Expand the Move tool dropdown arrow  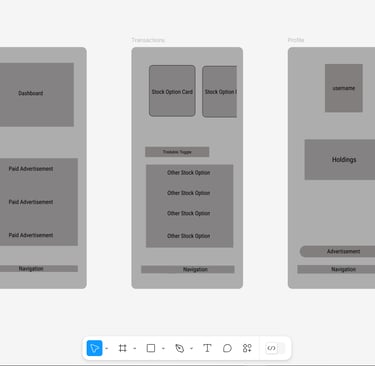coord(107,349)
